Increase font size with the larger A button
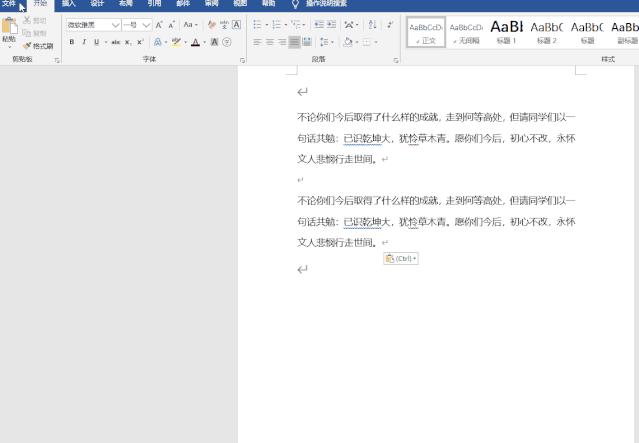Screen dimensions: 639x443 pyautogui.click(x=159, y=25)
